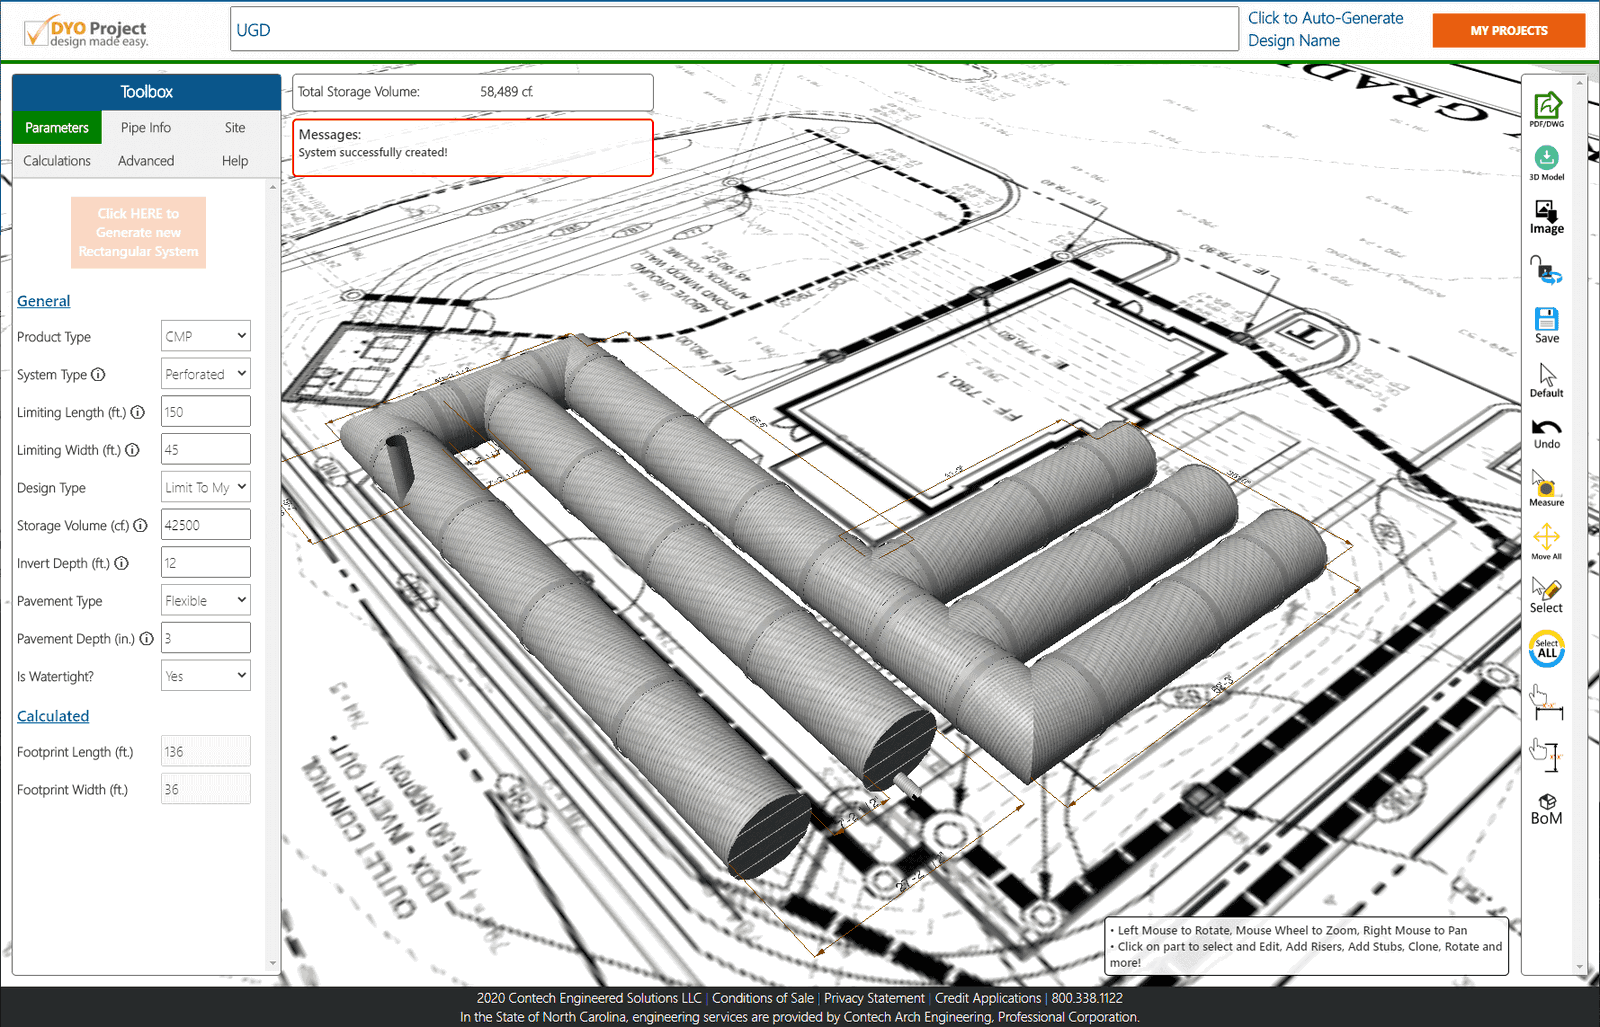Undo the last action
Image resolution: width=1600 pixels, height=1027 pixels.
click(1546, 433)
